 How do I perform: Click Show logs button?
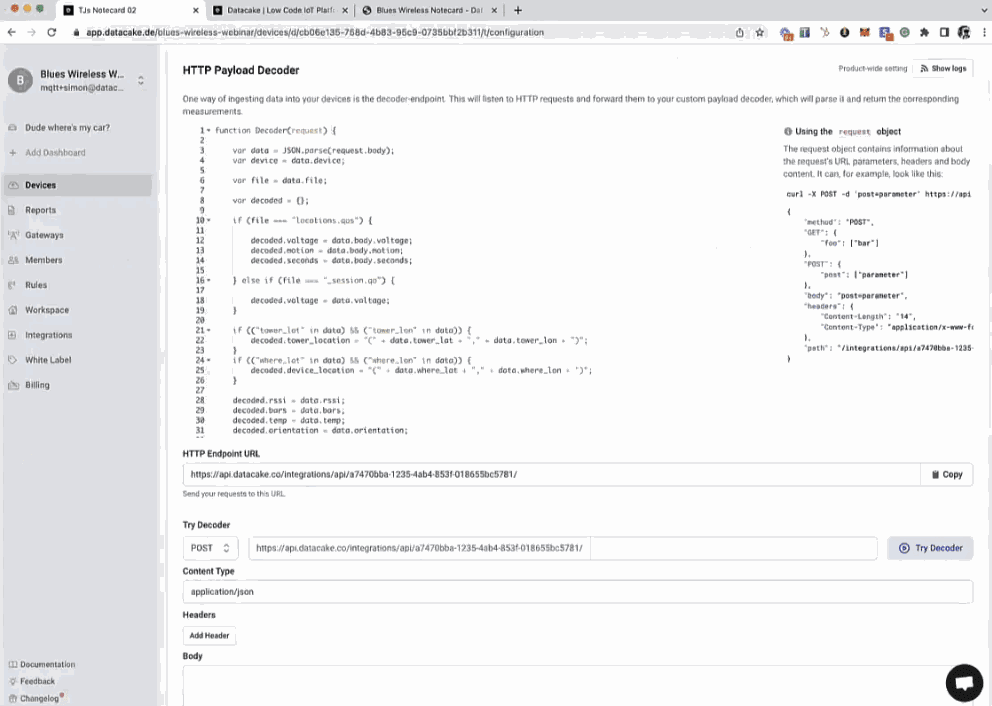(x=943, y=68)
